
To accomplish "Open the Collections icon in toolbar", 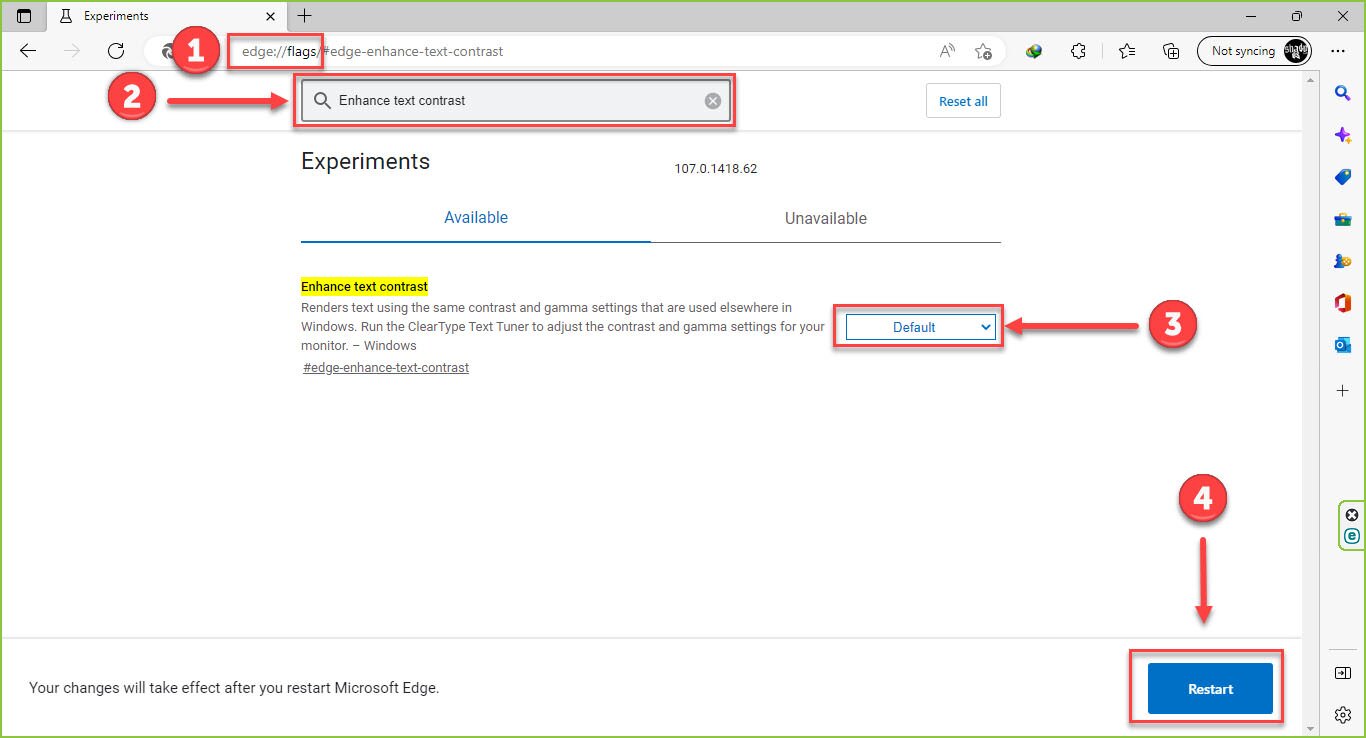I will click(1171, 51).
